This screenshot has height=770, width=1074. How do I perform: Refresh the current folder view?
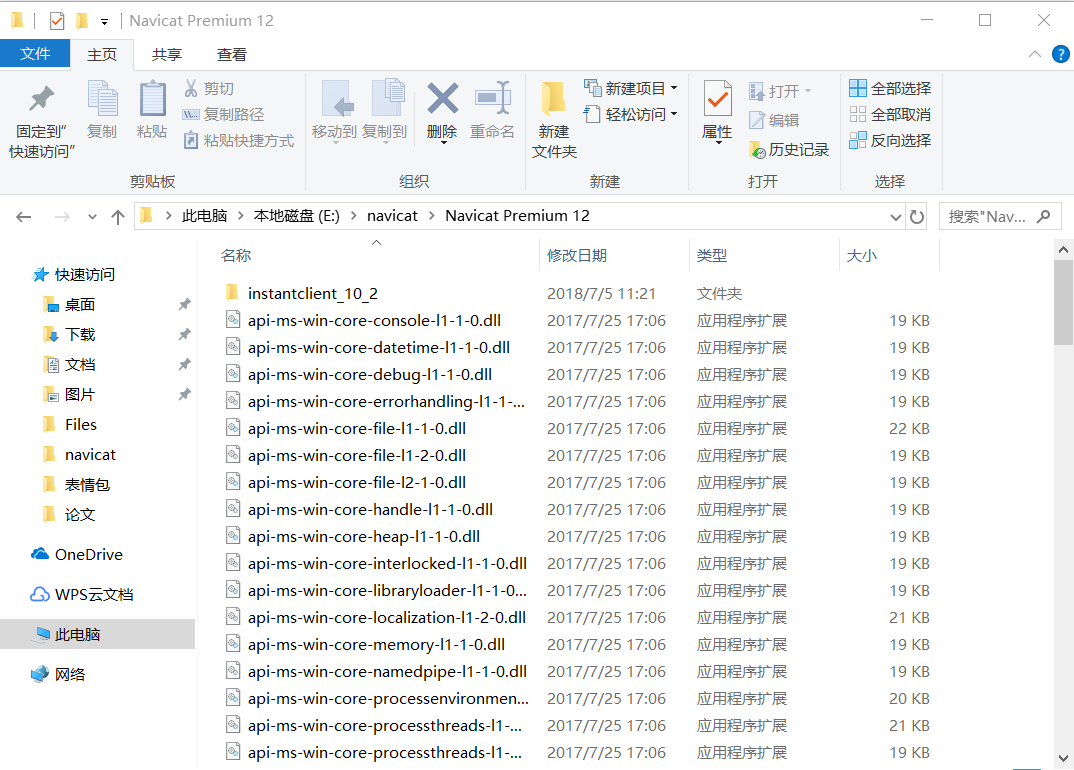(916, 217)
